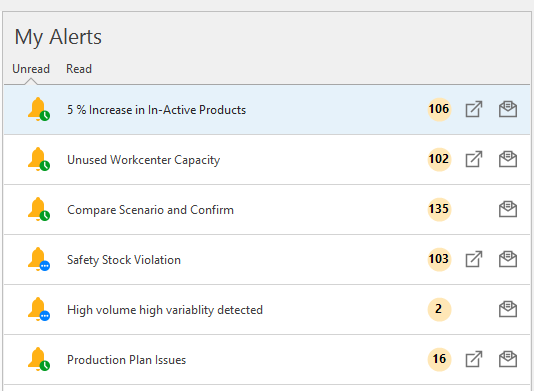Select alert 'Production Plan Issues'
Image resolution: width=534 pixels, height=391 pixels.
(x=267, y=360)
